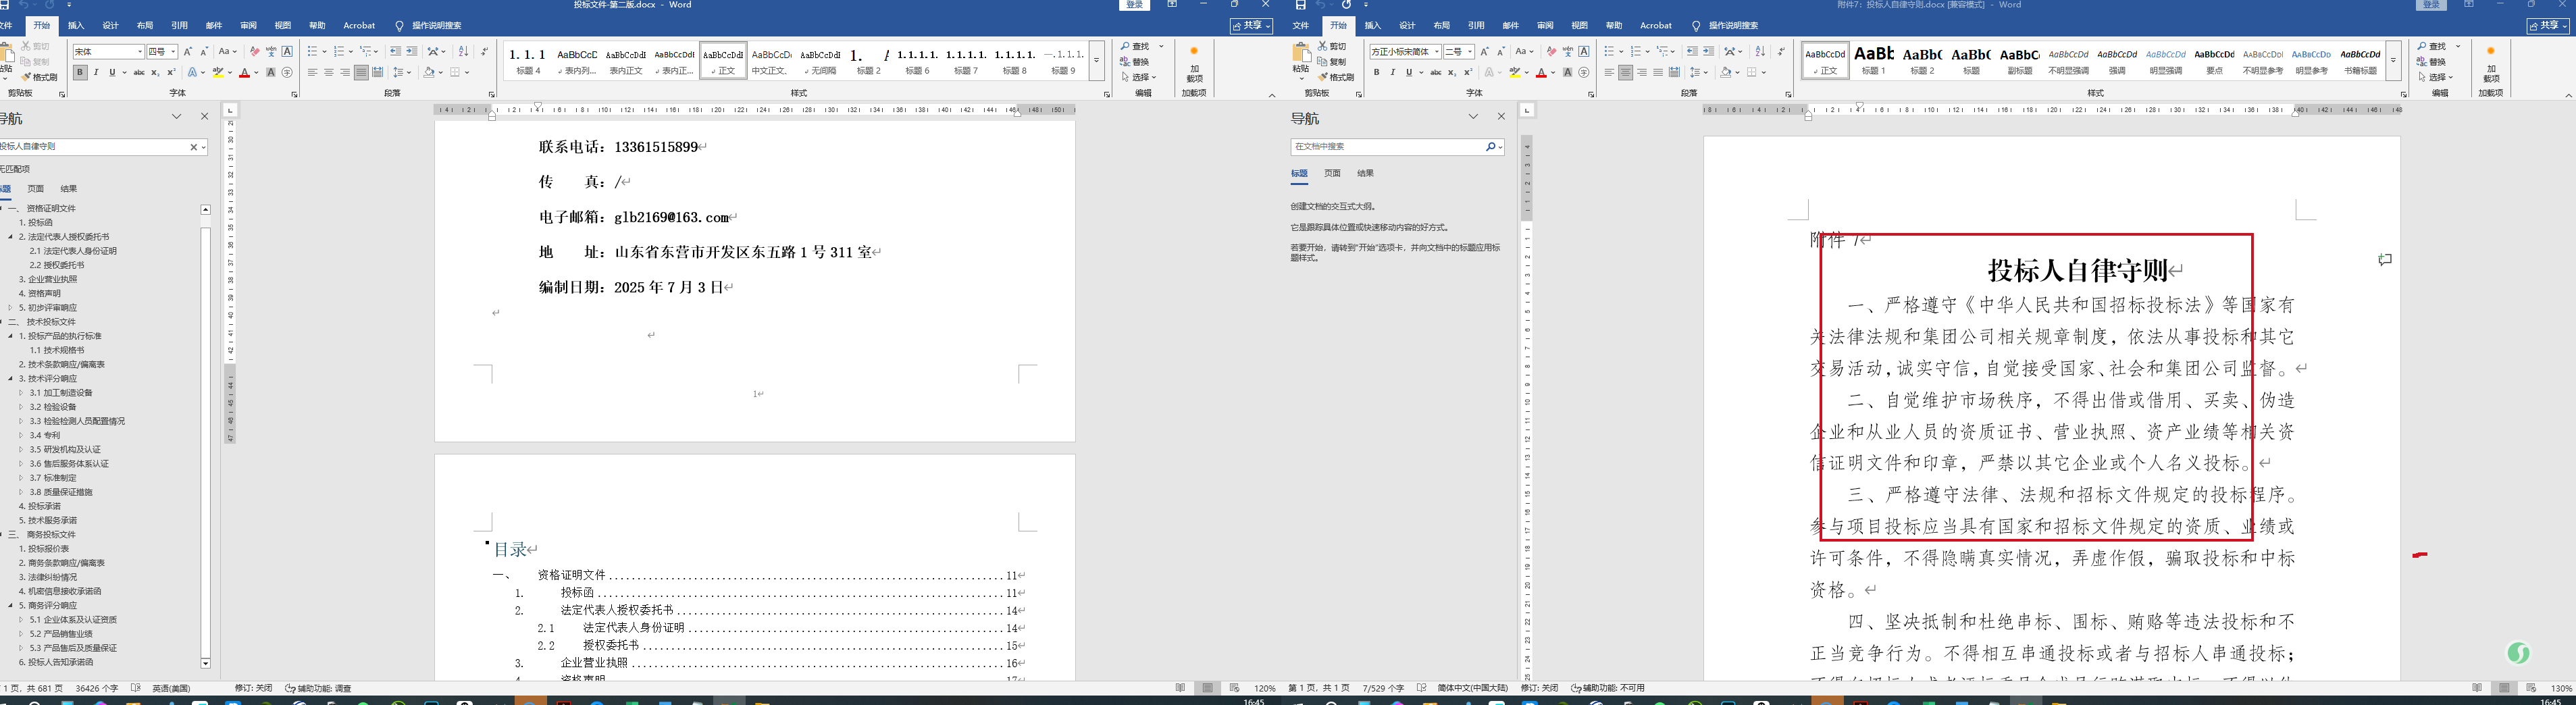Viewport: 2576px width, 705px height.
Task: Toggle subscript in left Word window
Action: (x=155, y=72)
